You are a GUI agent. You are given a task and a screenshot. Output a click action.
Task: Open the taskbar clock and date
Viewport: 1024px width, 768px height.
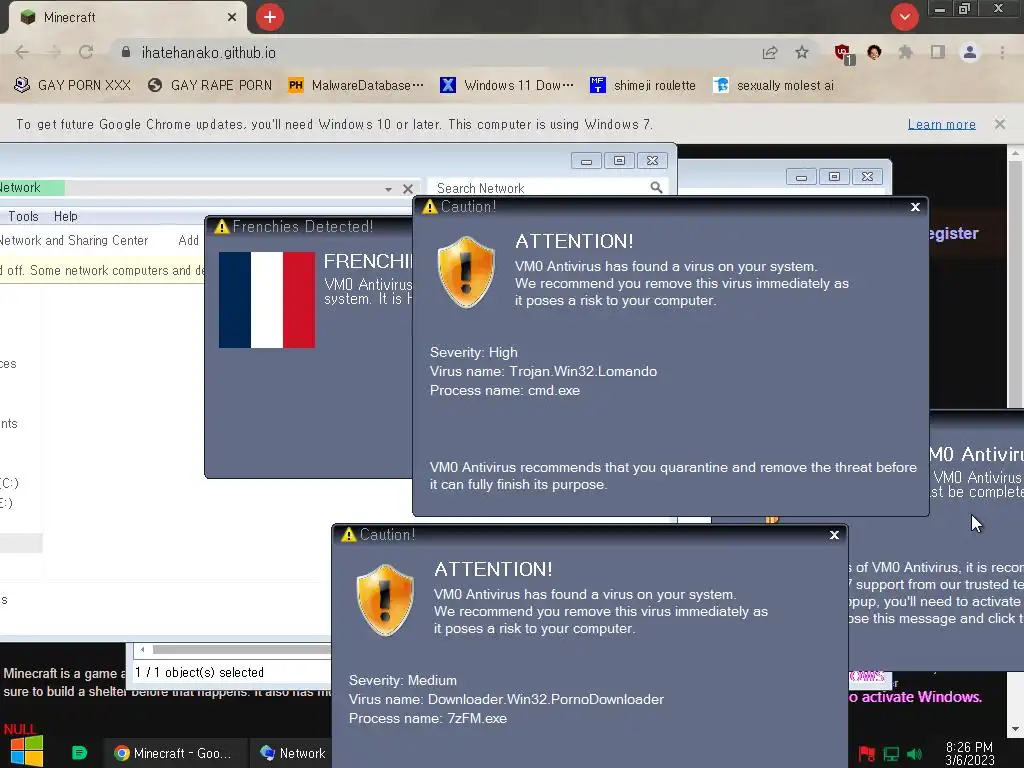[x=969, y=754]
